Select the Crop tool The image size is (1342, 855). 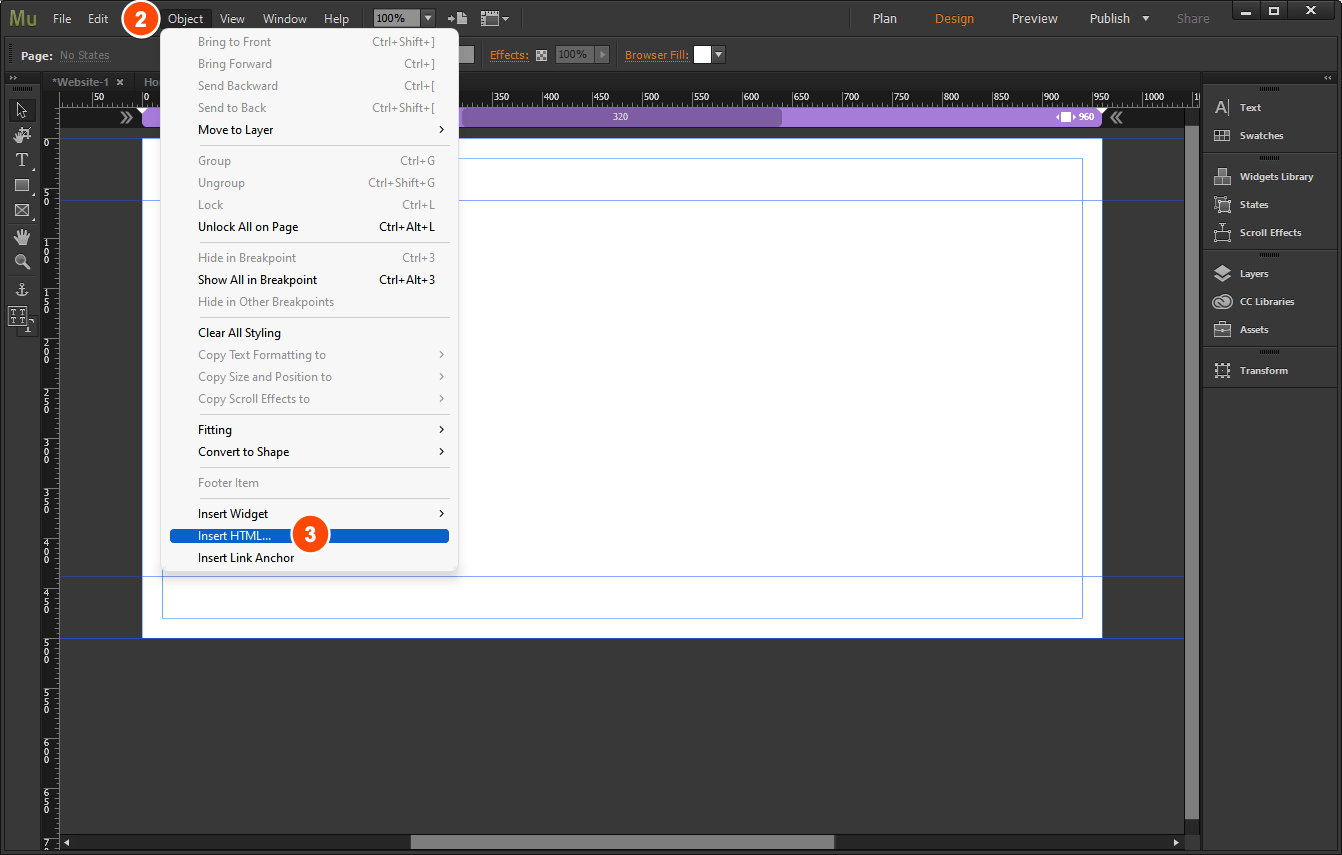pos(22,134)
